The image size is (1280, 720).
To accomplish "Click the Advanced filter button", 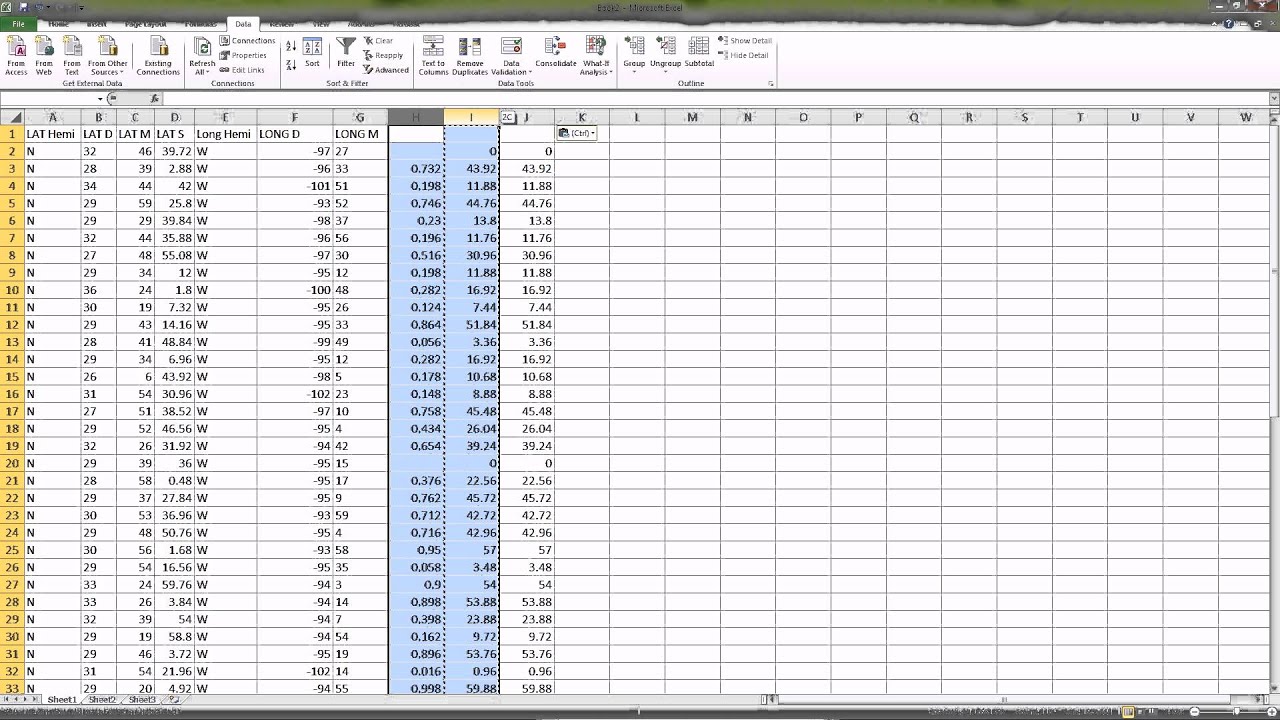I will pyautogui.click(x=385, y=70).
